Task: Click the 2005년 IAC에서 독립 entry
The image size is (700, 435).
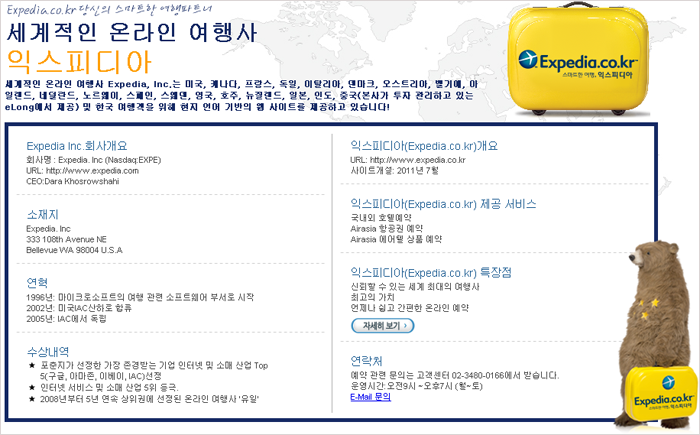Action: coord(66,318)
